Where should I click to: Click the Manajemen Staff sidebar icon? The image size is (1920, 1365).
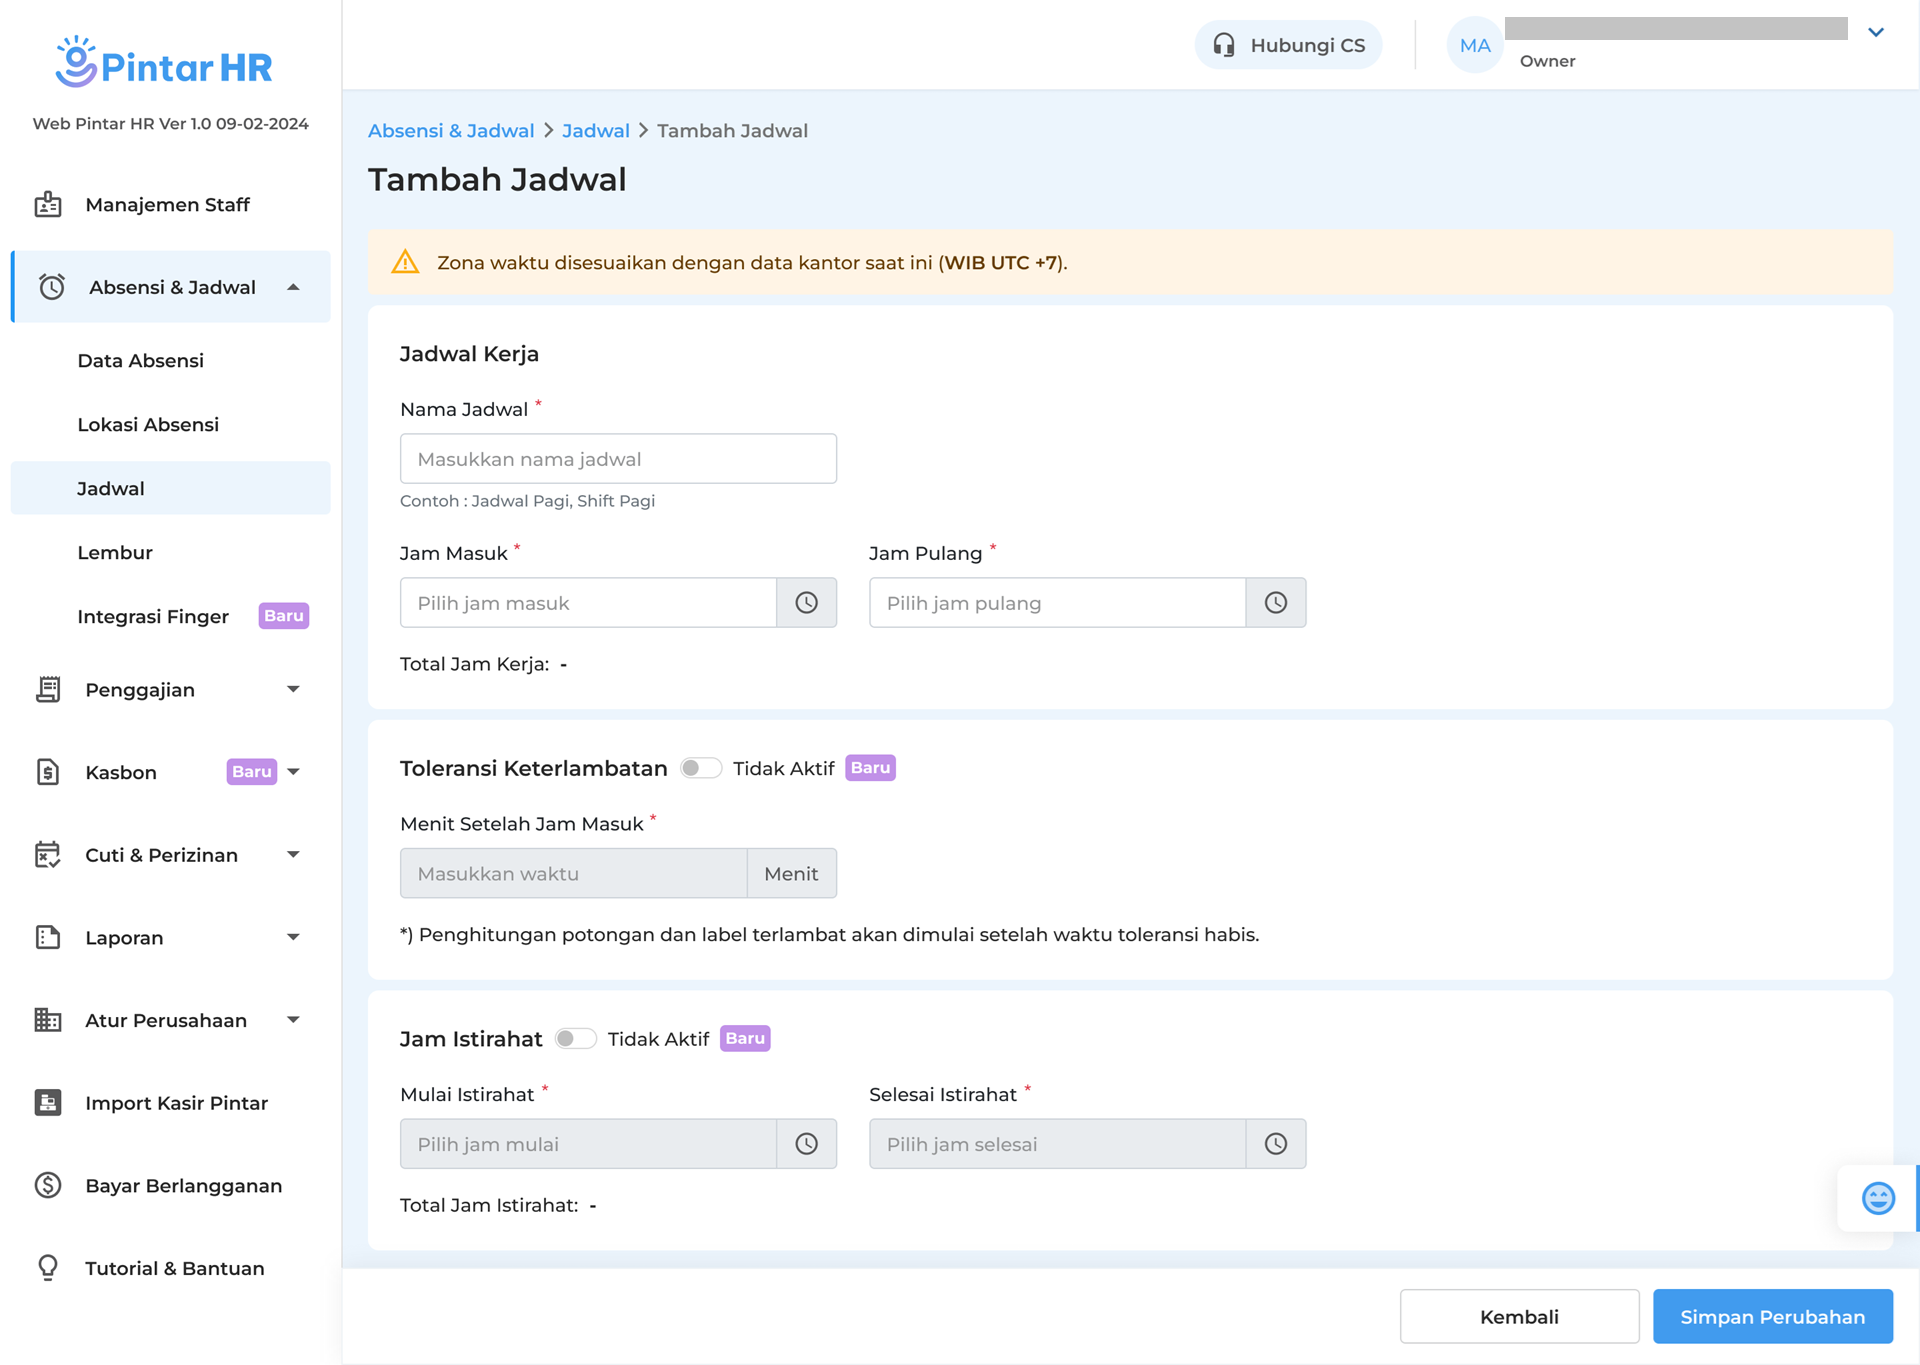[x=48, y=205]
